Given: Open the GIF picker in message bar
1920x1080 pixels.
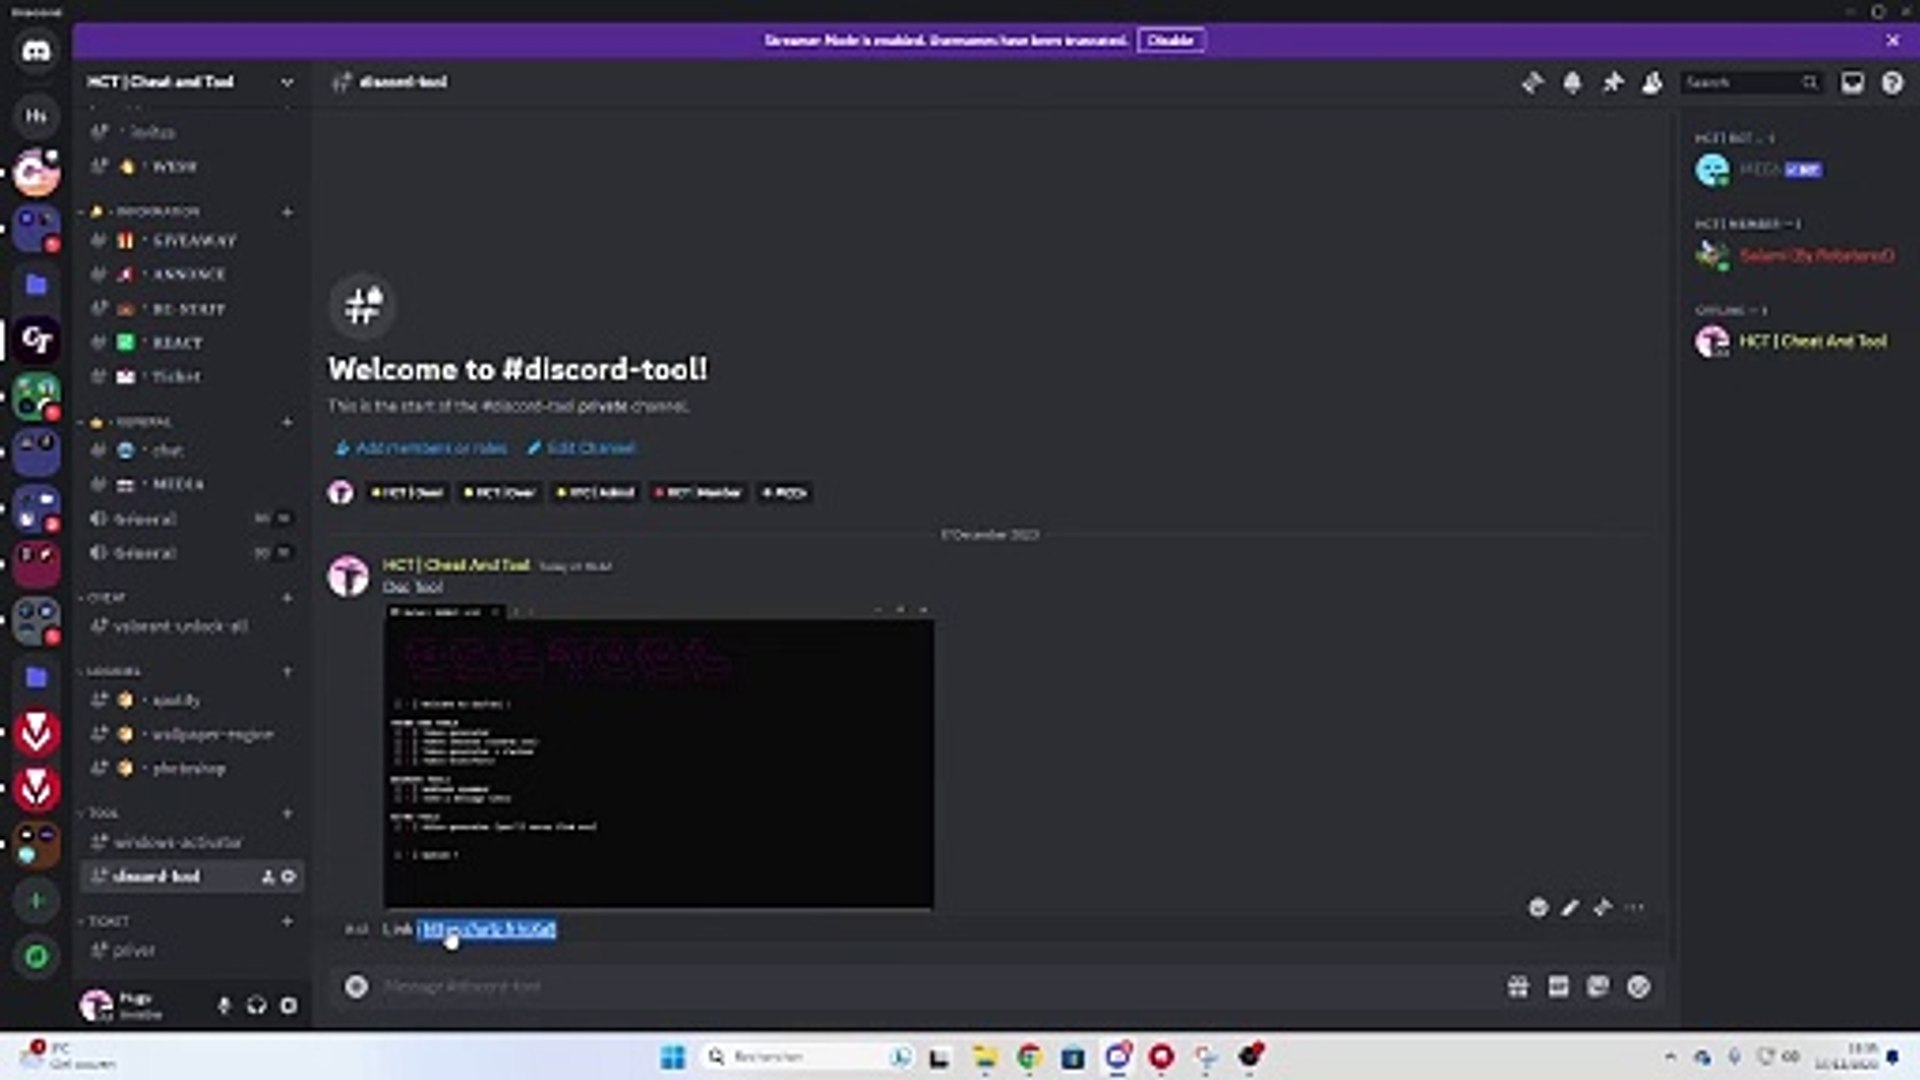Looking at the screenshot, I should pos(1557,987).
